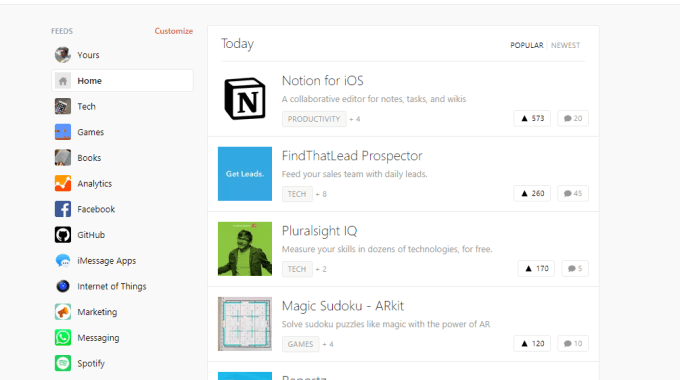This screenshot has height=380, width=680.
Task: Open Magic Sudoku comments (10)
Action: 573,344
